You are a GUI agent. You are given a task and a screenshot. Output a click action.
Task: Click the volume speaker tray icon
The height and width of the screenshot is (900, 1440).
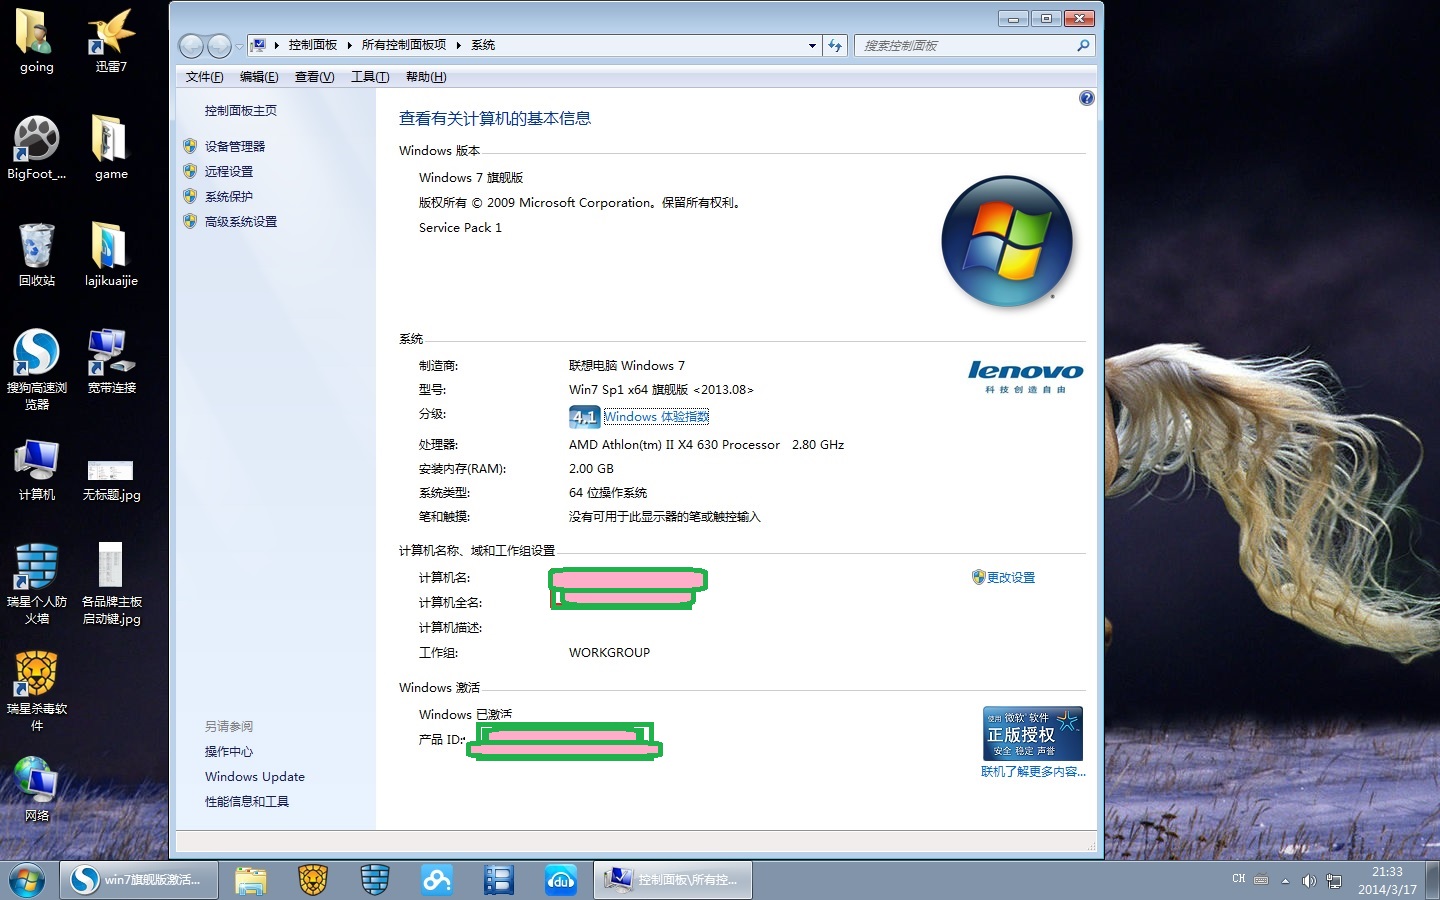click(1309, 880)
